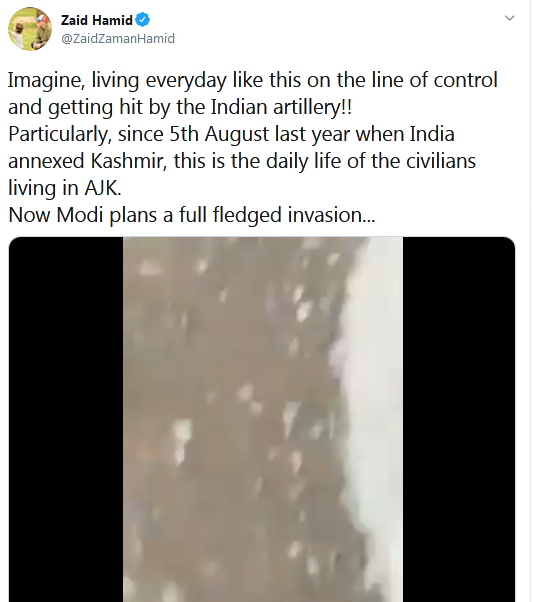Click the line mentioning Indian artillery

pyautogui.click(x=180, y=107)
